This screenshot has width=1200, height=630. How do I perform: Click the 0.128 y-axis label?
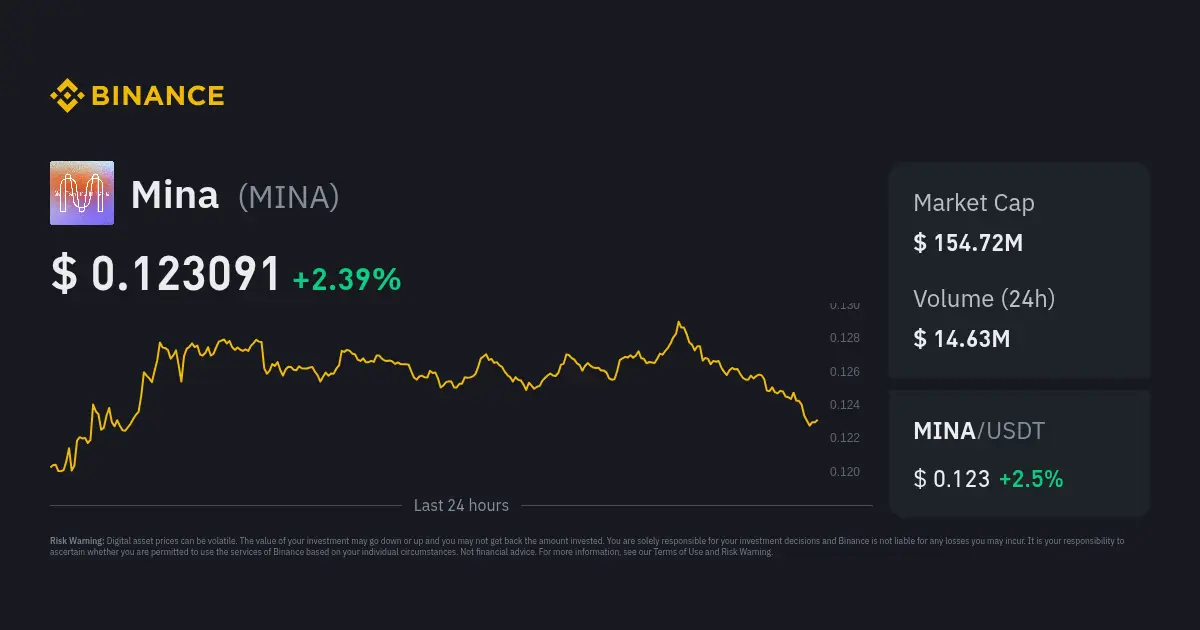pos(845,338)
